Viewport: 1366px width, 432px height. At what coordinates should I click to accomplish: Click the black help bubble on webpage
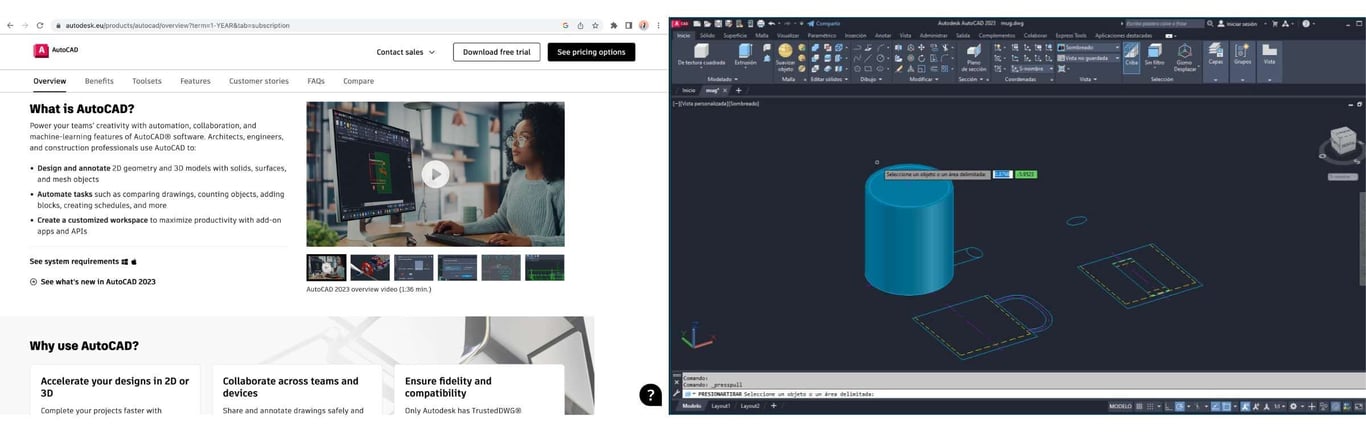click(650, 394)
